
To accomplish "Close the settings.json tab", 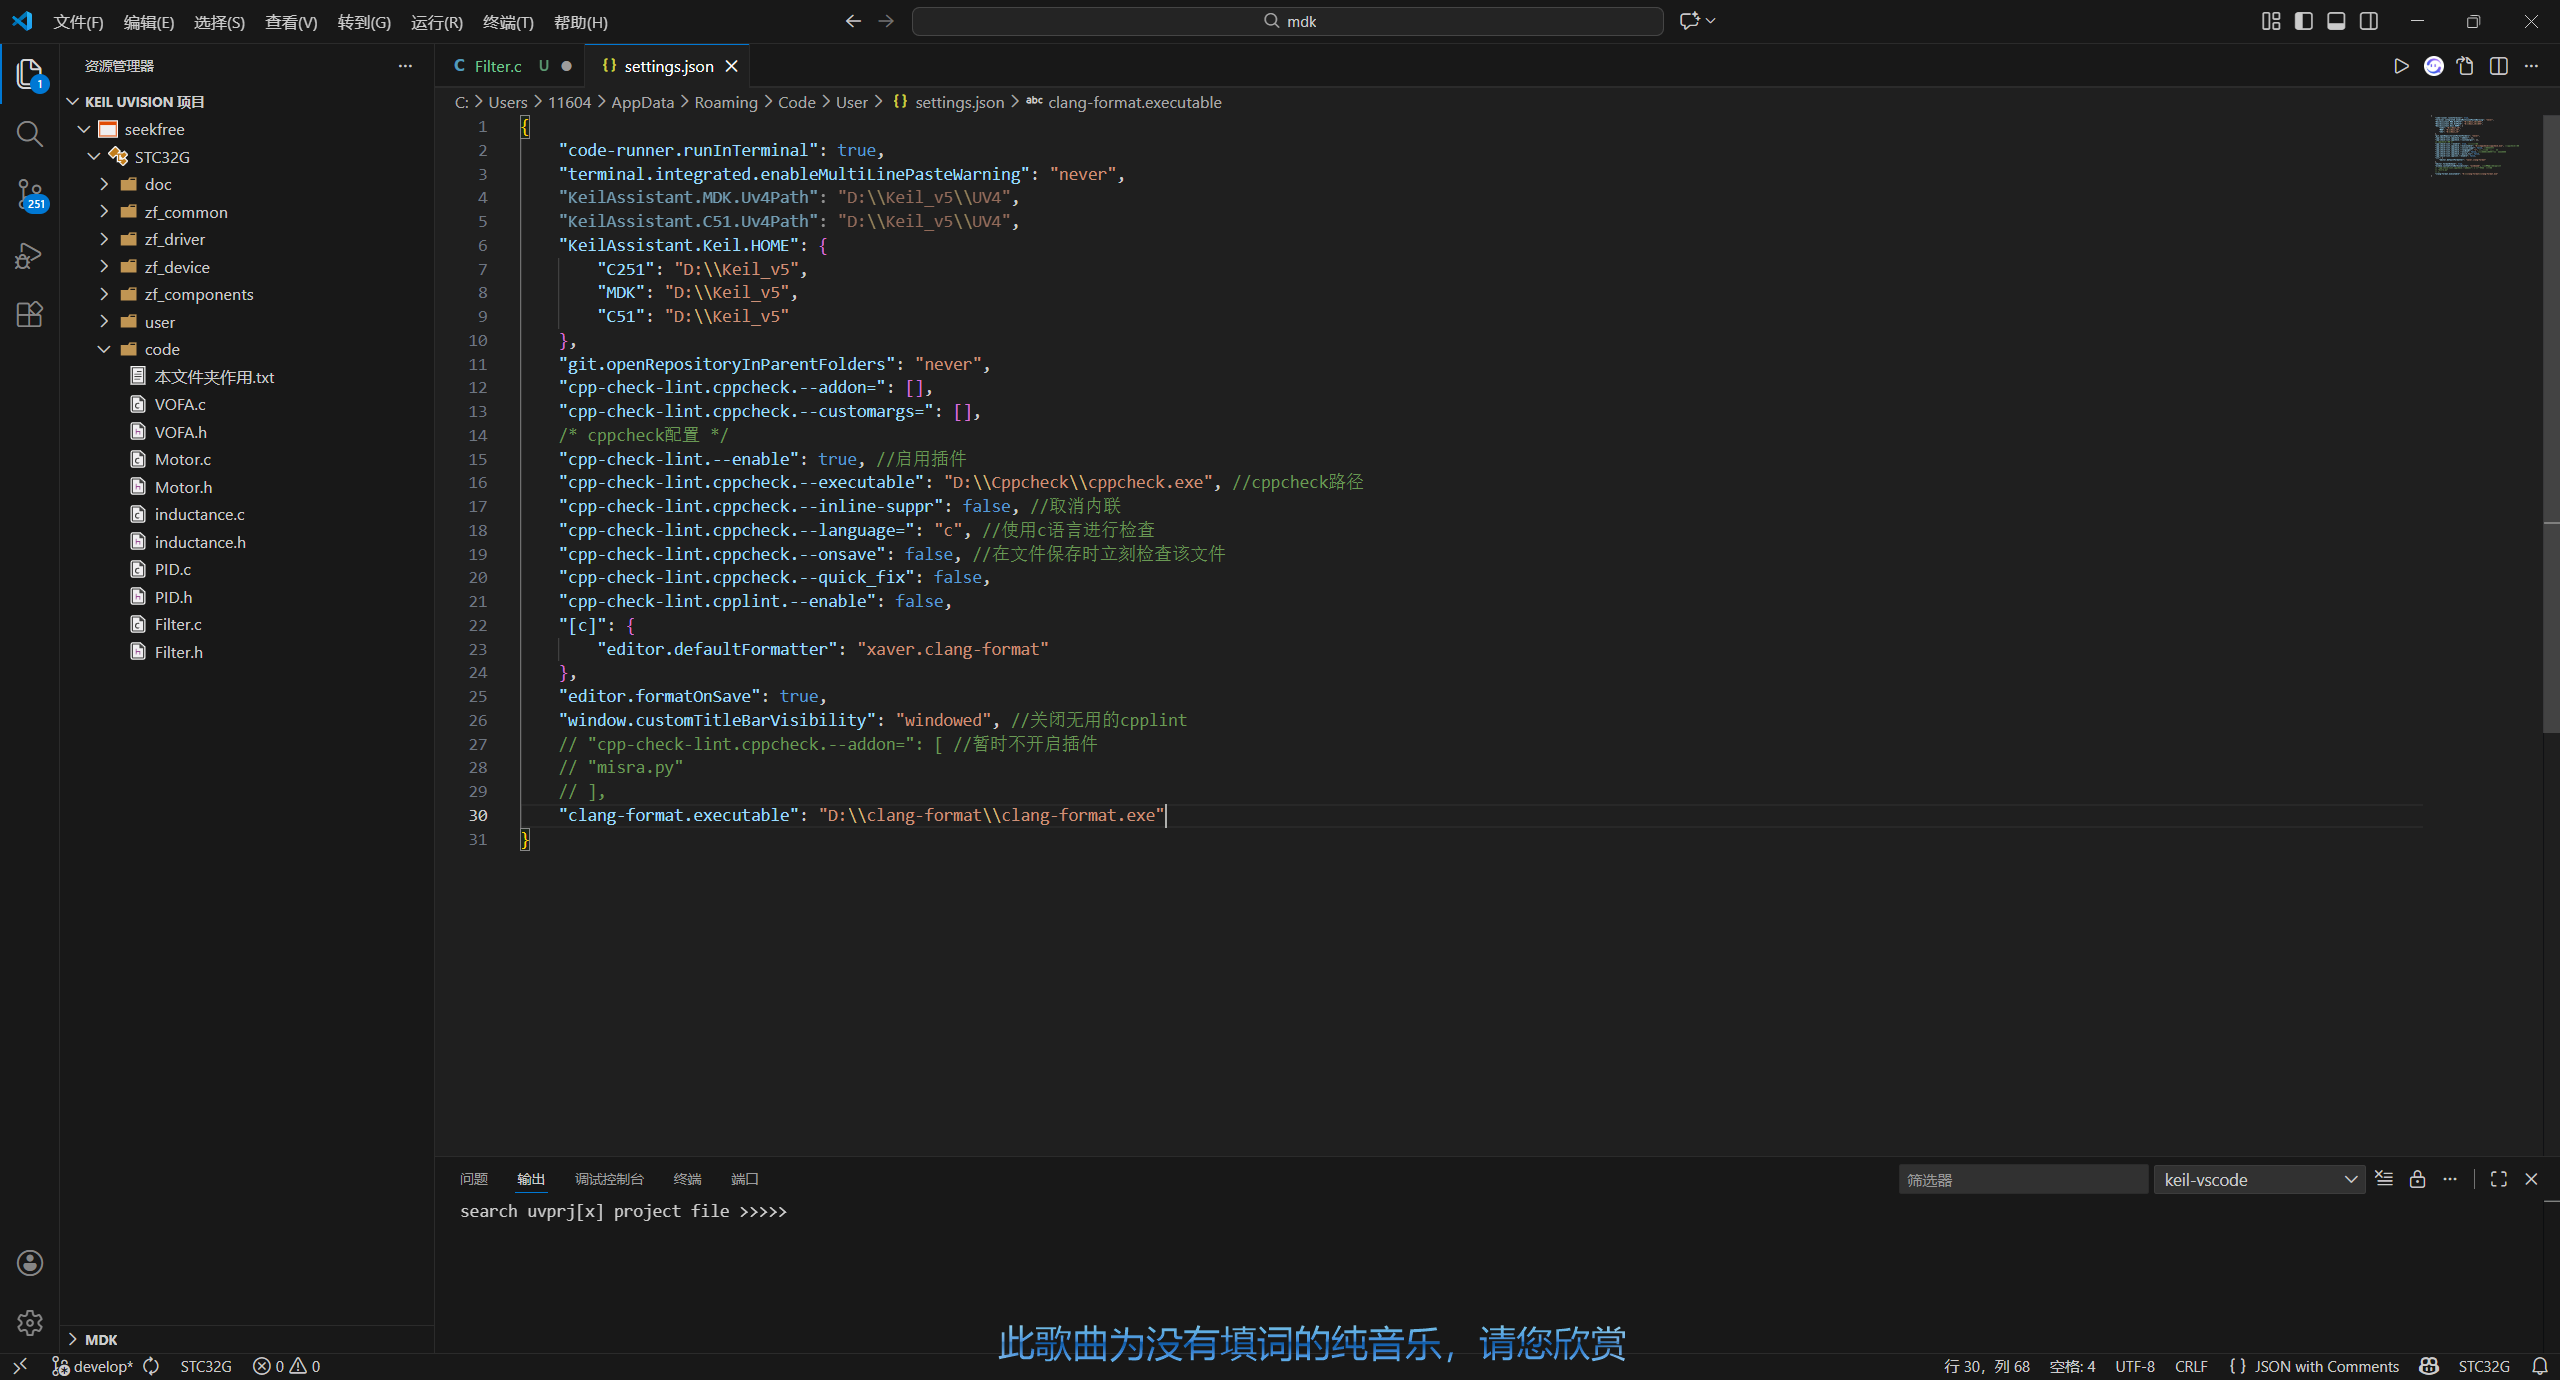I will pyautogui.click(x=732, y=66).
